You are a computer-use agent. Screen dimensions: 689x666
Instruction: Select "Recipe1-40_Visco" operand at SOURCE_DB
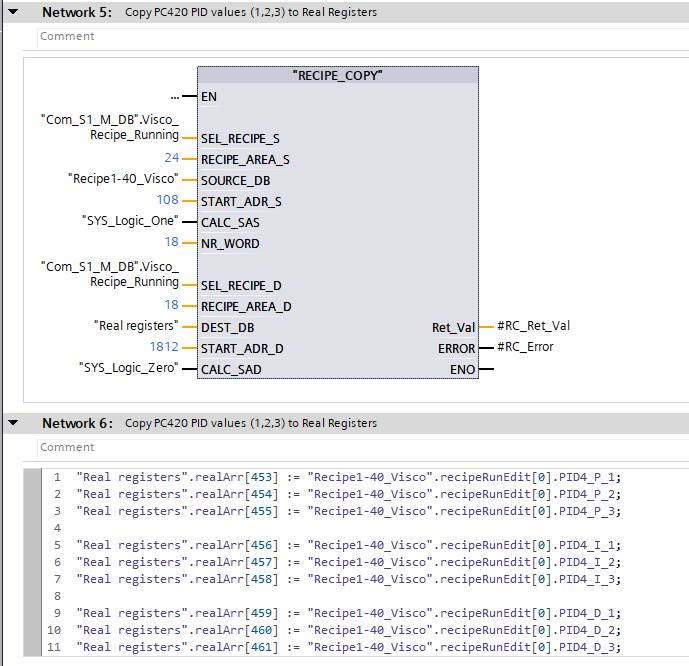[123, 179]
